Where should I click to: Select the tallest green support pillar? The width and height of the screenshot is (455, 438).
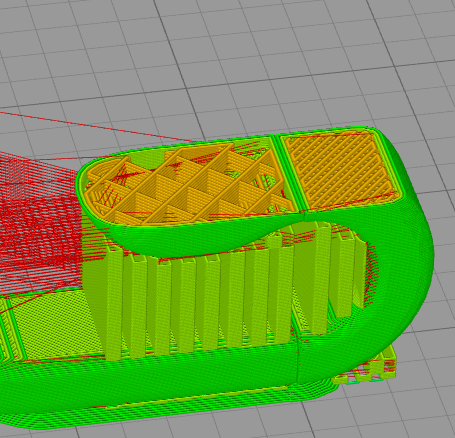coord(321,278)
